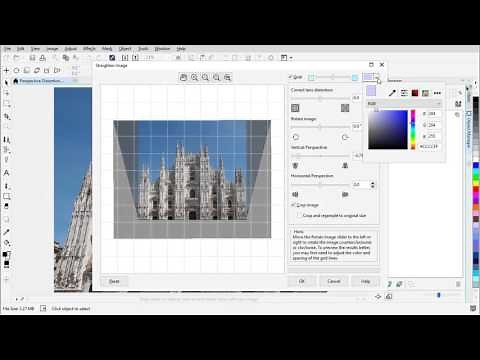Open the Image menu

(x=52, y=49)
